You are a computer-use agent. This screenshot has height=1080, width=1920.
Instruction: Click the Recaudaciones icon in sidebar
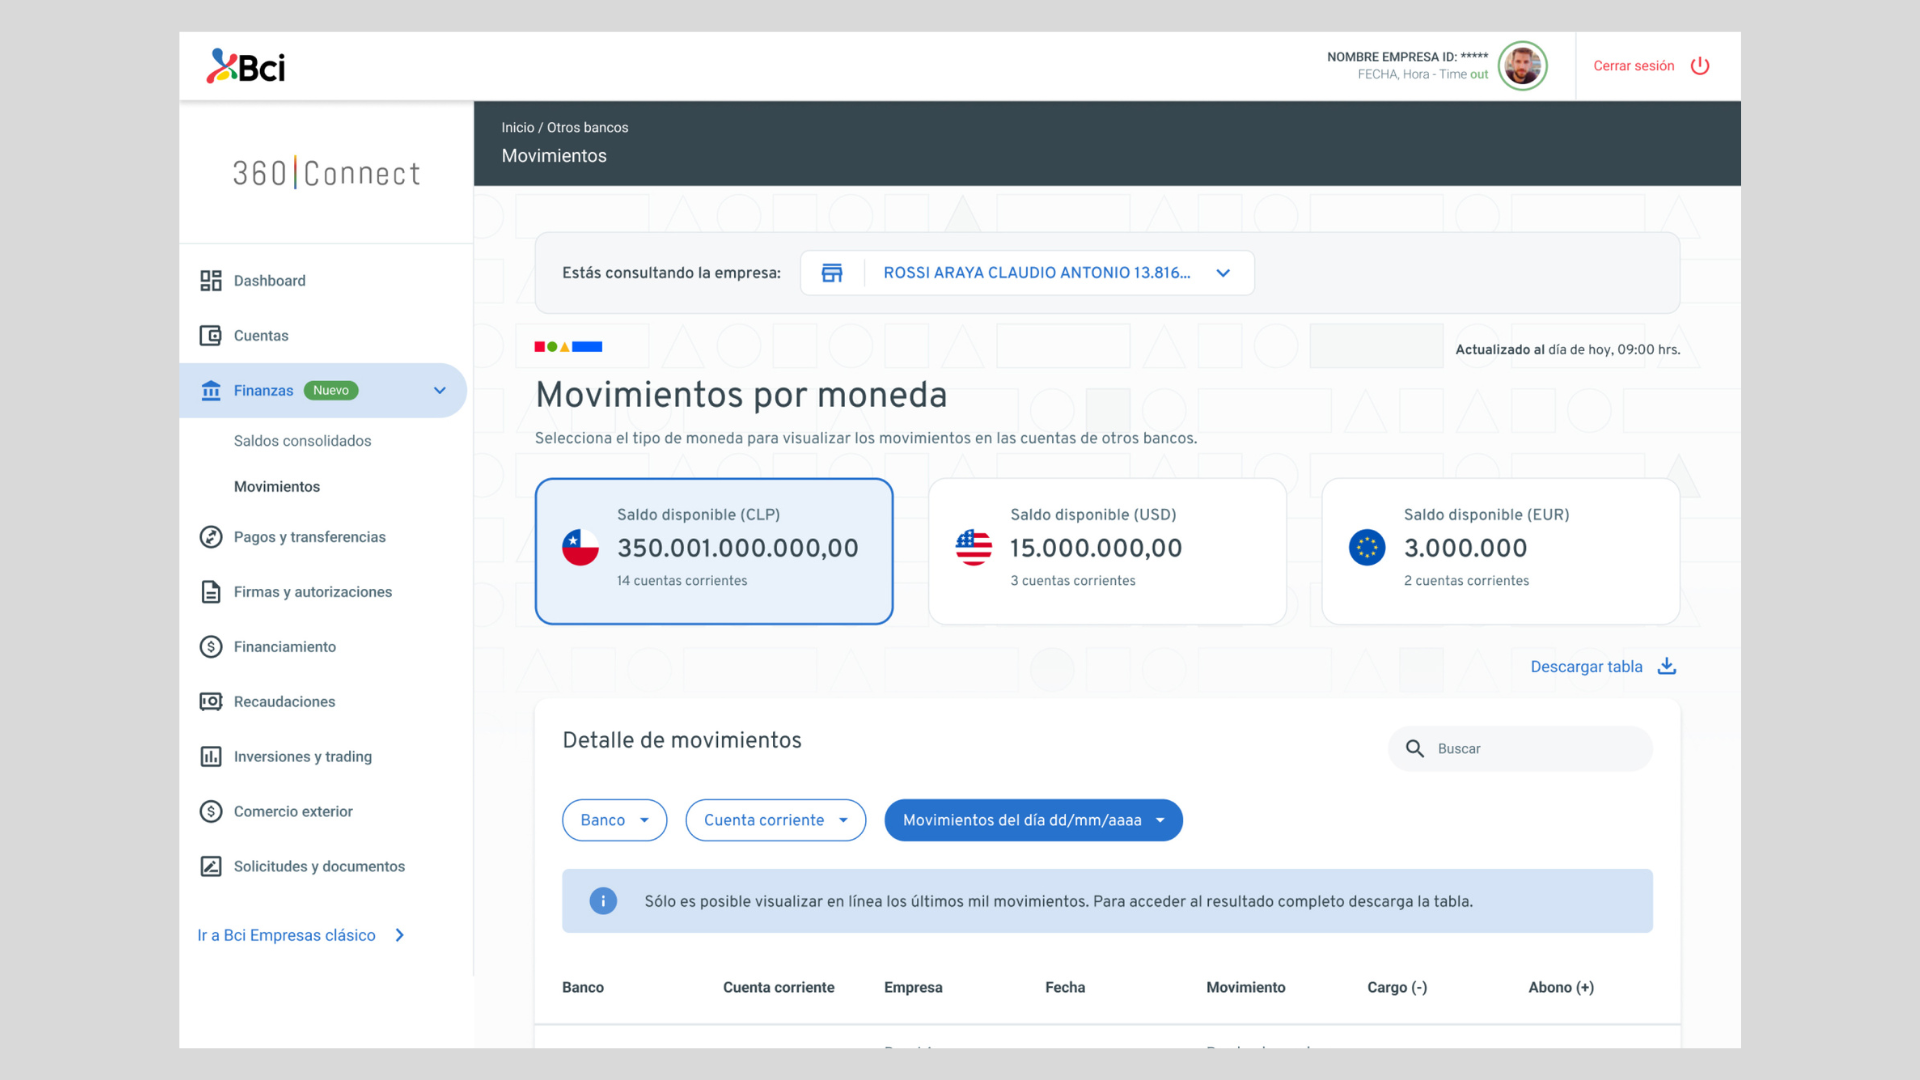point(210,702)
